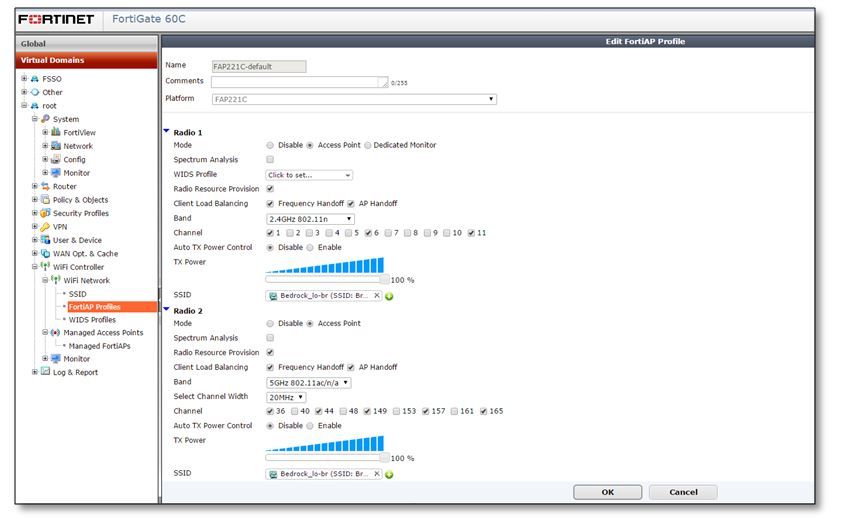Screen dimensions: 843x523
Task: Open the Global section
Action: point(87,44)
